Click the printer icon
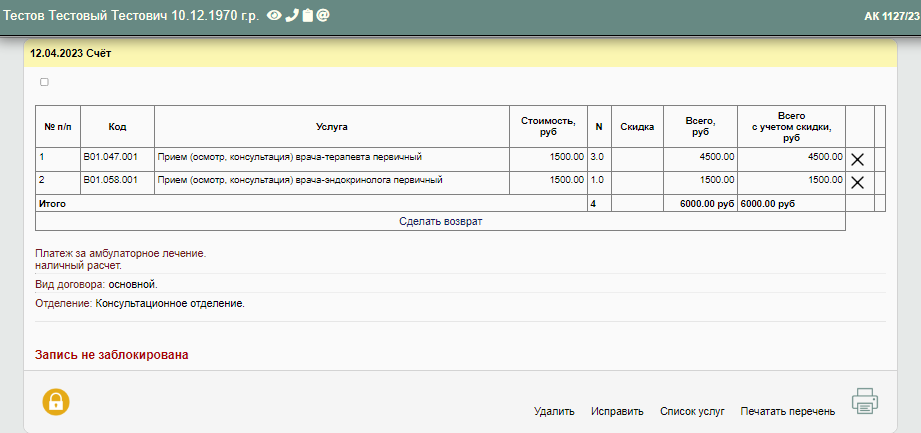The width and height of the screenshot is (921, 433). click(865, 401)
